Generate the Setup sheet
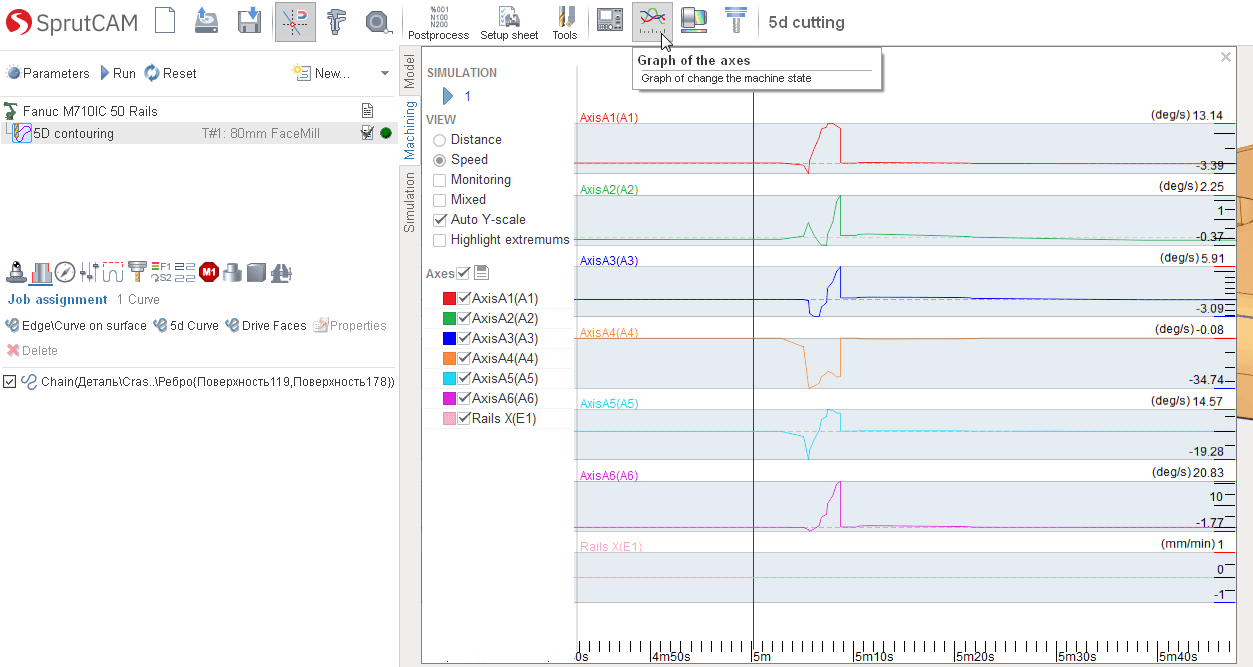The width and height of the screenshot is (1253, 667). 509,23
